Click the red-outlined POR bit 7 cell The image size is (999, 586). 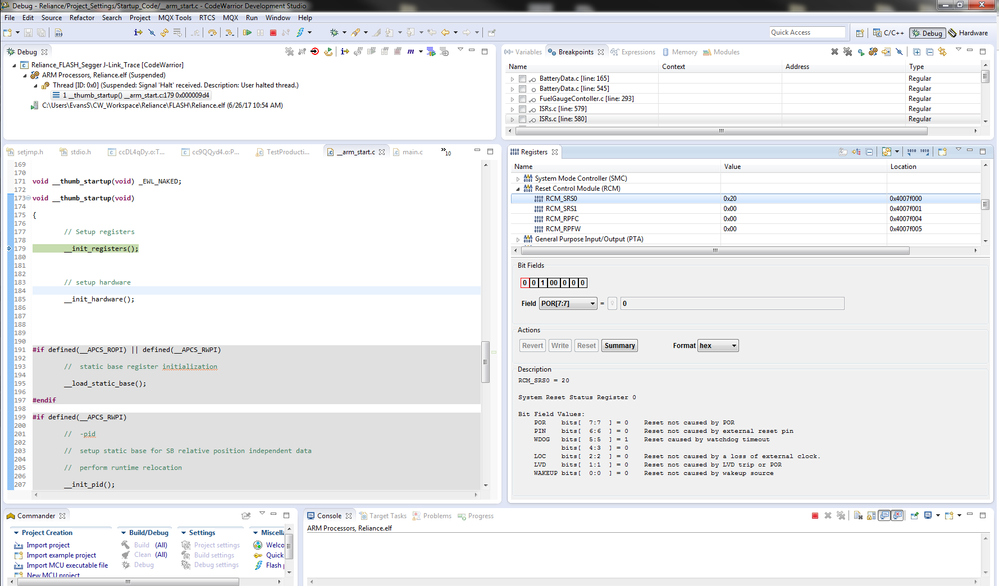(525, 283)
